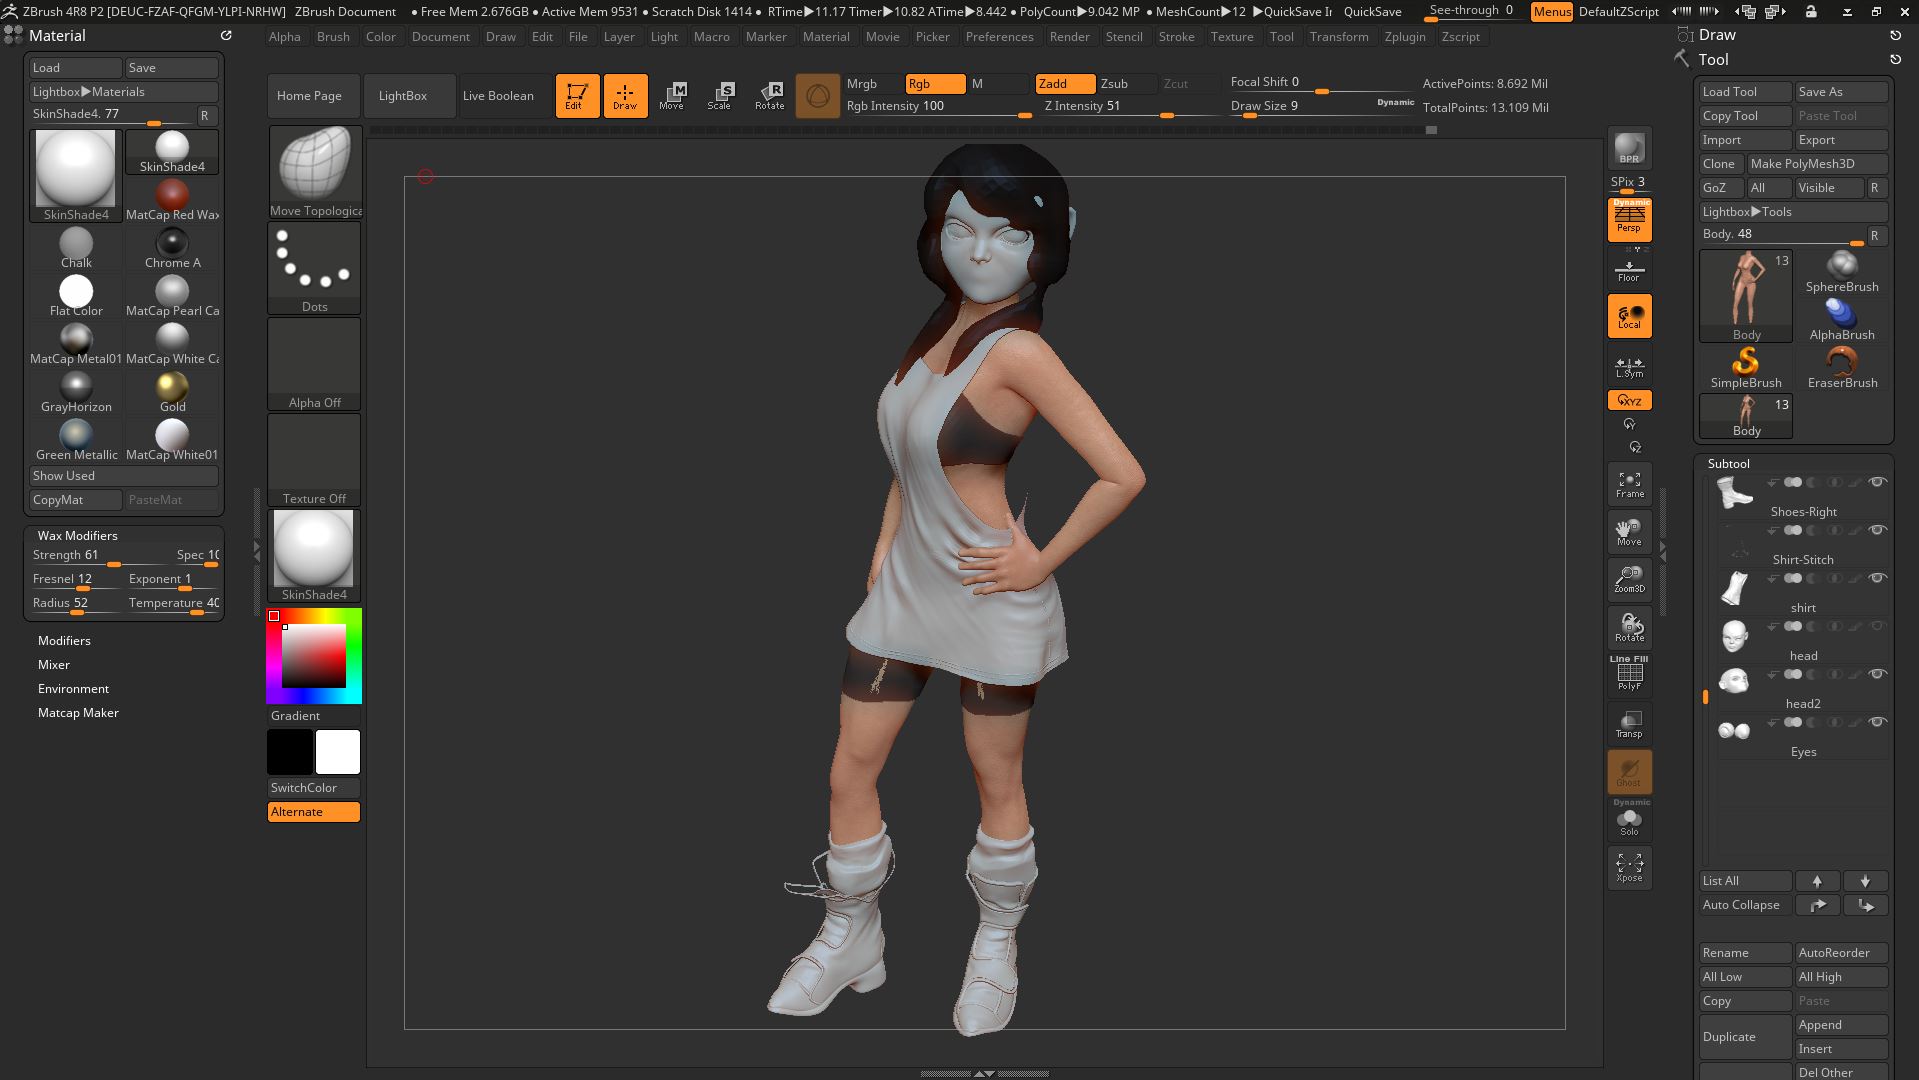Select the AlphaBrush tool

[x=1842, y=320]
